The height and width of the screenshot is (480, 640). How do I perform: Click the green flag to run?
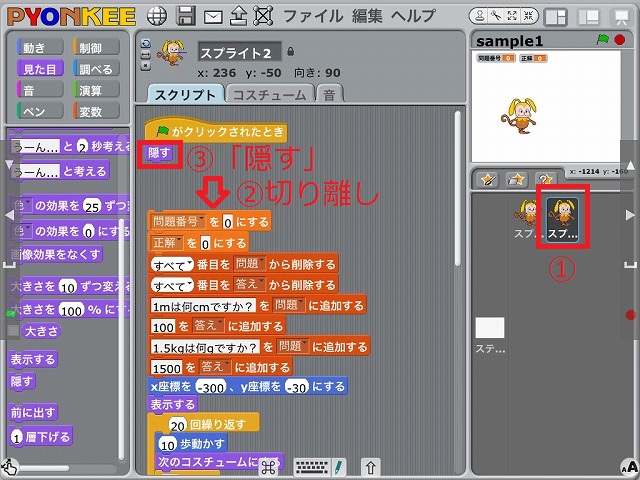click(x=602, y=40)
